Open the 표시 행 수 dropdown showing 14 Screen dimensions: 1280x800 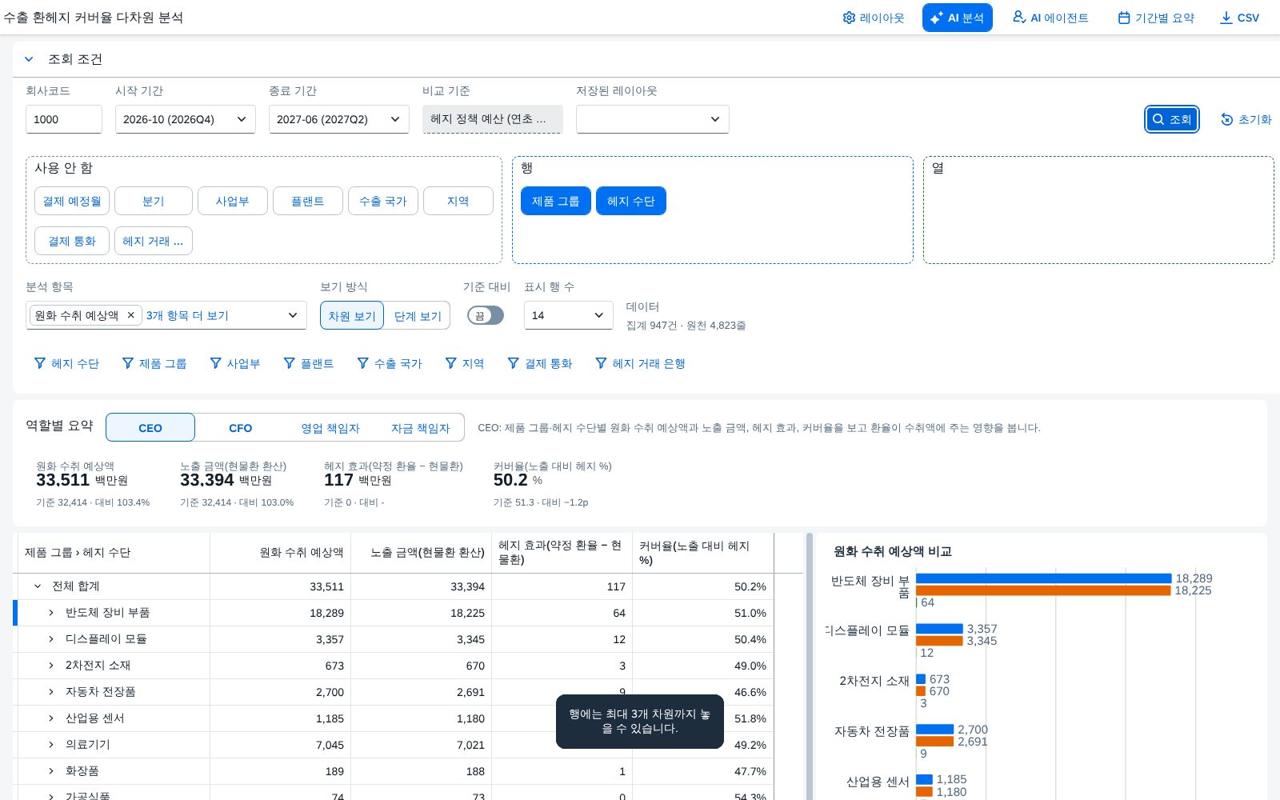click(568, 315)
